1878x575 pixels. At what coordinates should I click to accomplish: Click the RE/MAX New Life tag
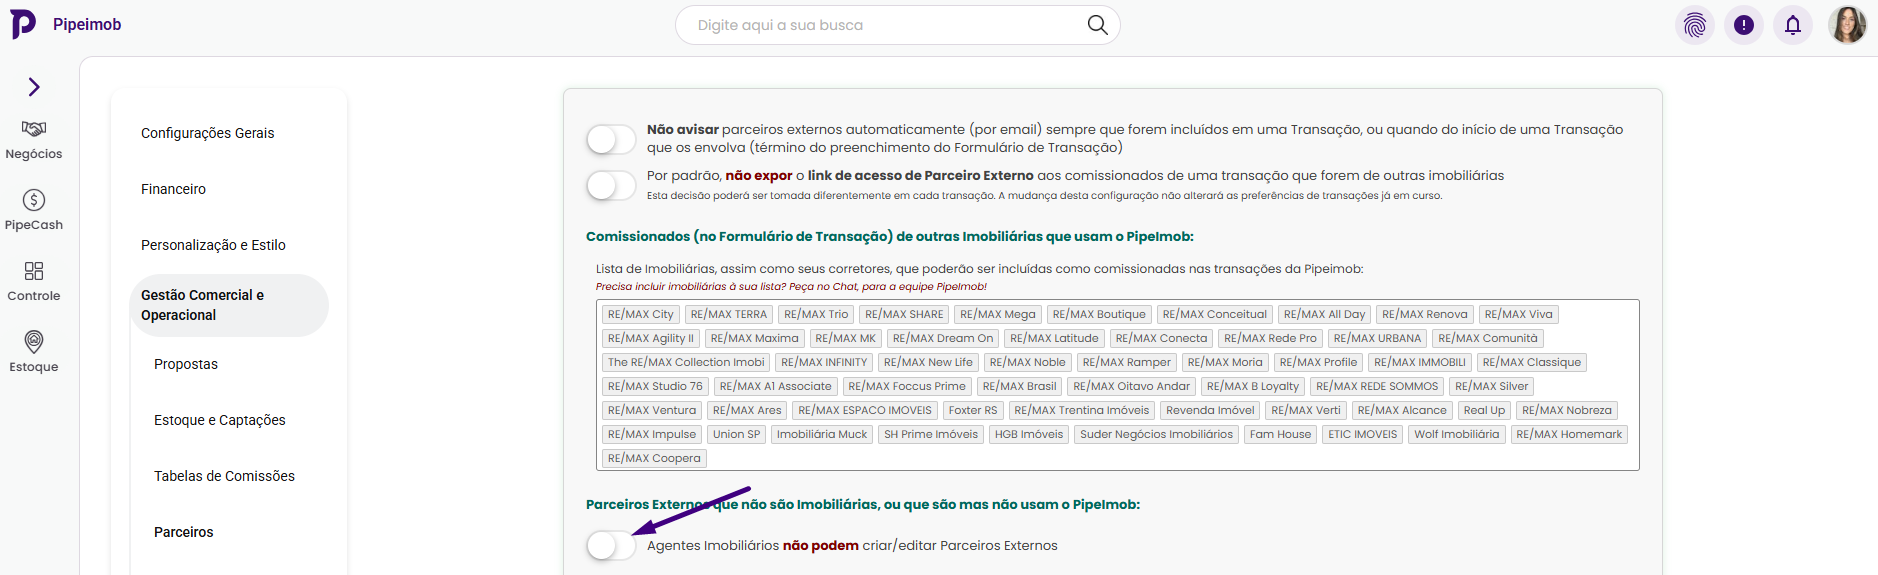tap(928, 362)
